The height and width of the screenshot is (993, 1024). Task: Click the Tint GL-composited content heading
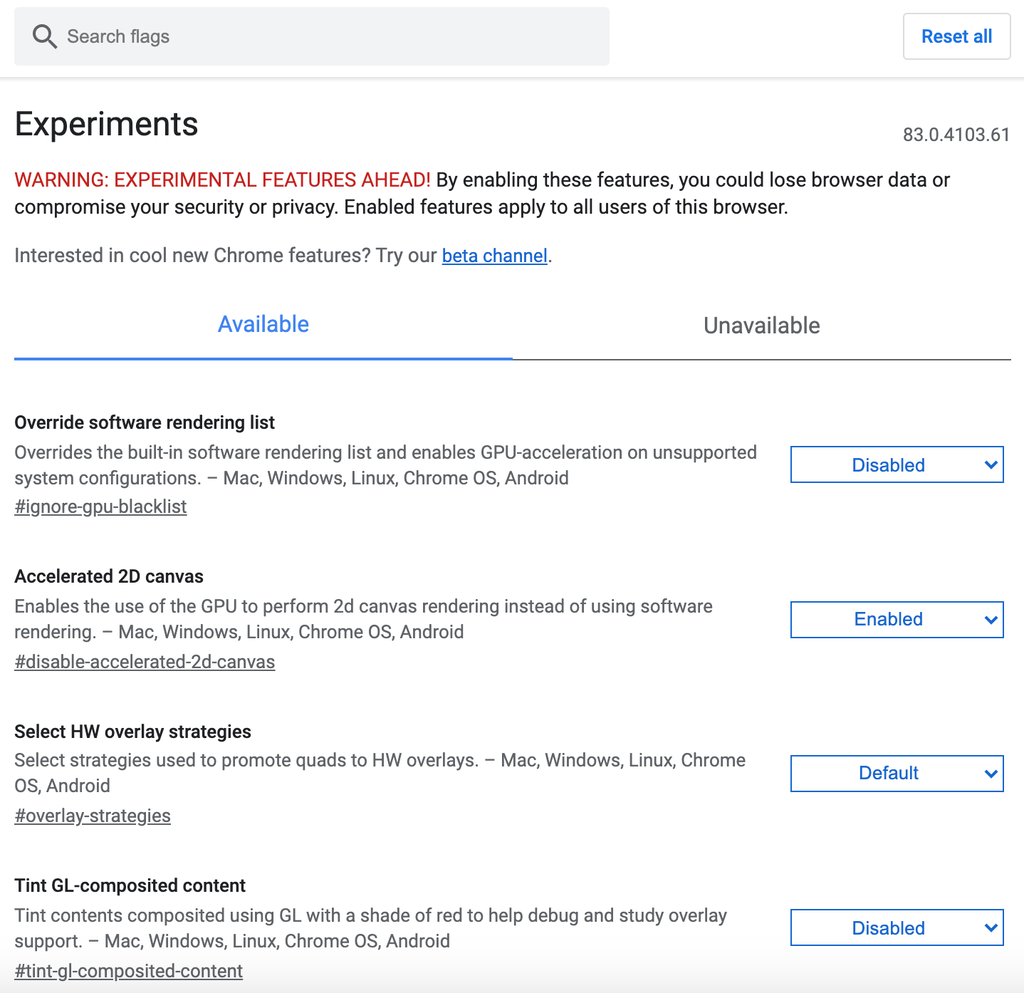click(130, 886)
